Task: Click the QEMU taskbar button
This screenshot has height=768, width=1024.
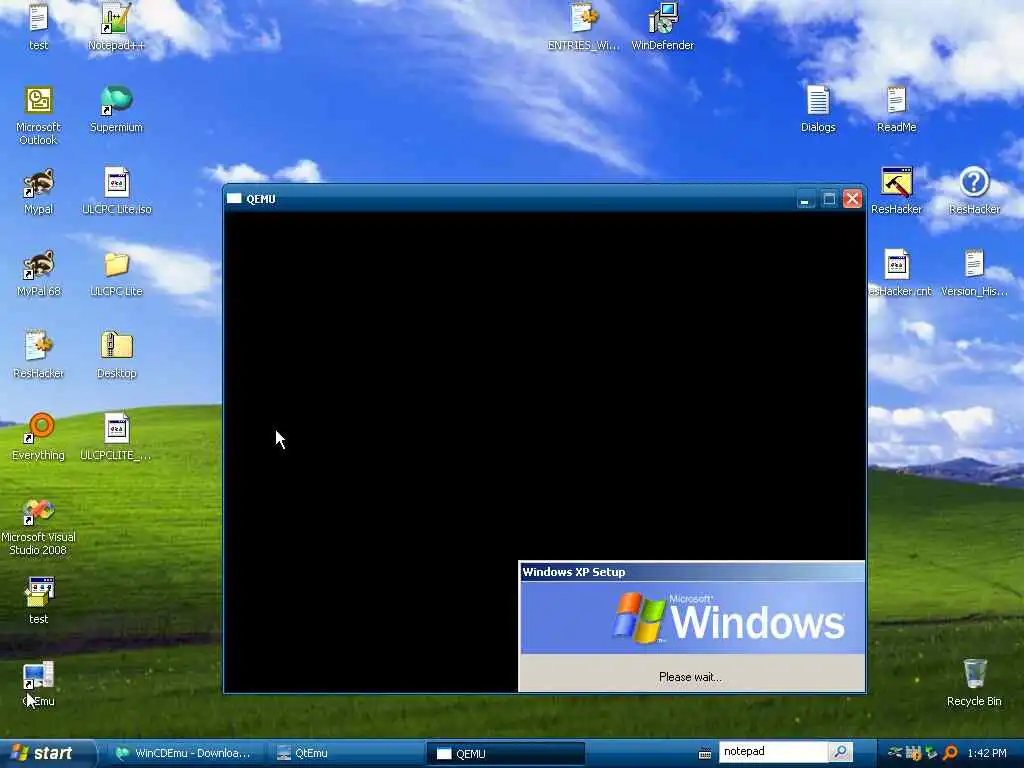Action: tap(505, 754)
